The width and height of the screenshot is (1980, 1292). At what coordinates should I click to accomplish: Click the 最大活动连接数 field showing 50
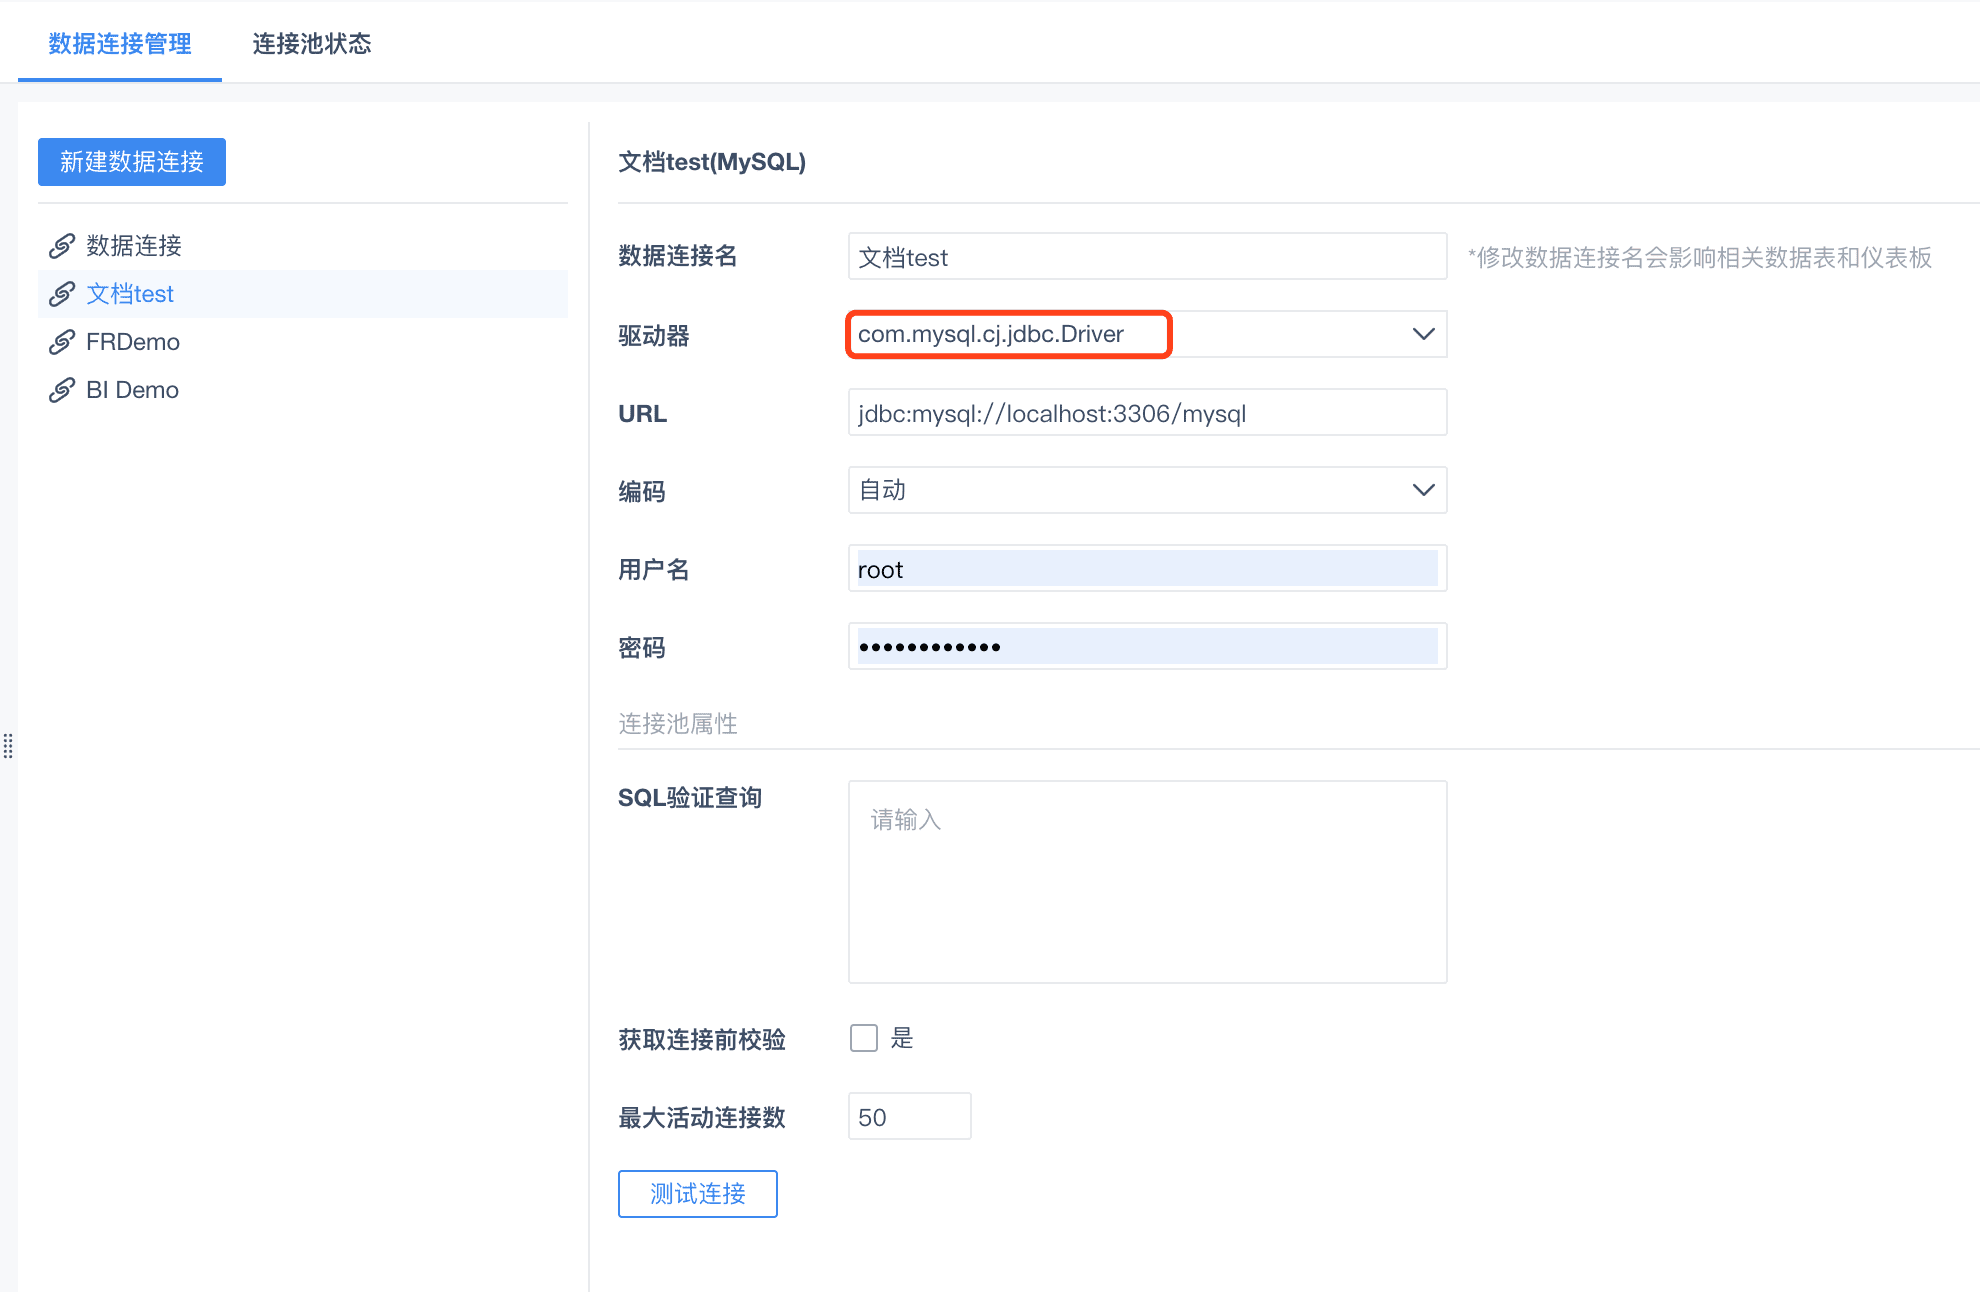[909, 1117]
